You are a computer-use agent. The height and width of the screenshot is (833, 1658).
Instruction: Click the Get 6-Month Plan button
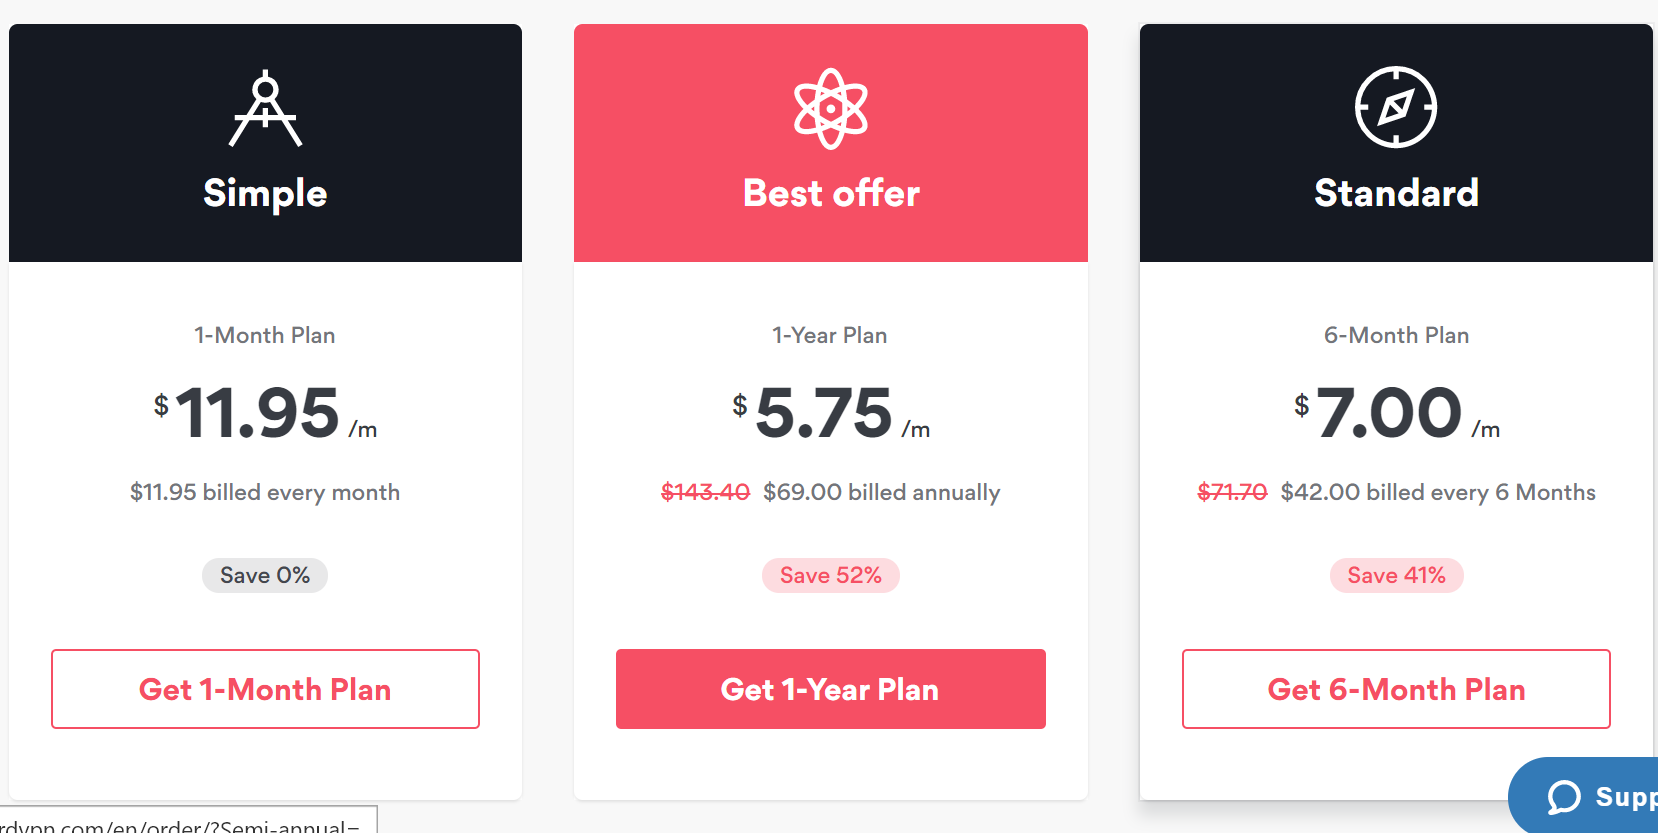1396,689
